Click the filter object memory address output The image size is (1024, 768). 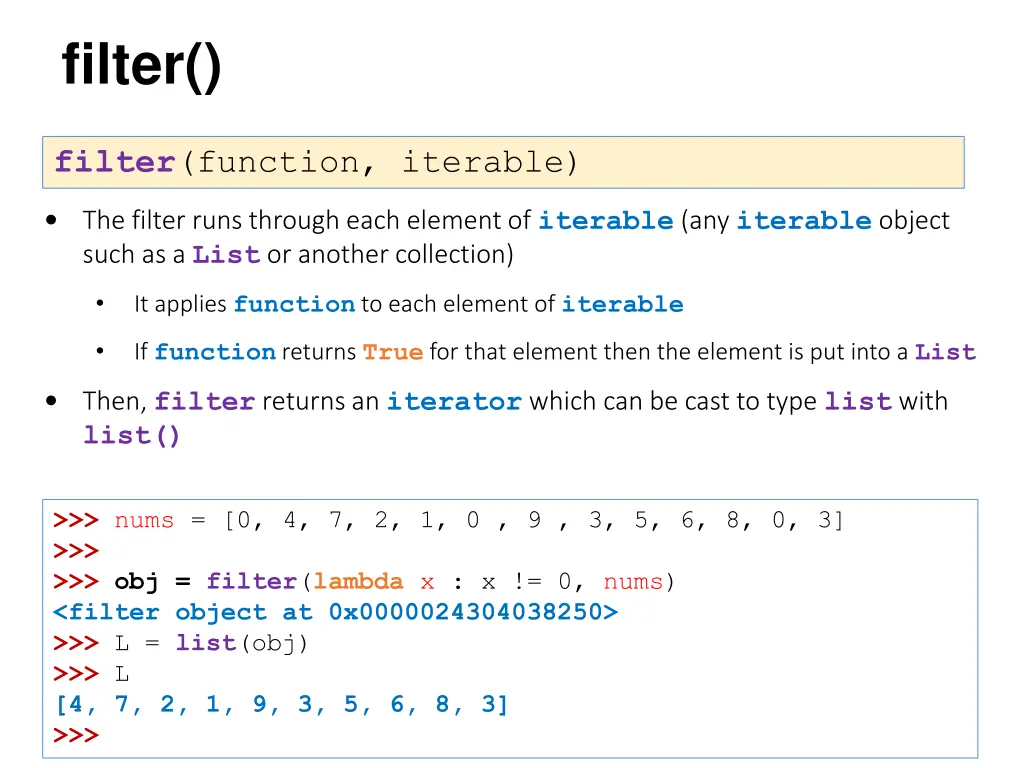click(335, 612)
